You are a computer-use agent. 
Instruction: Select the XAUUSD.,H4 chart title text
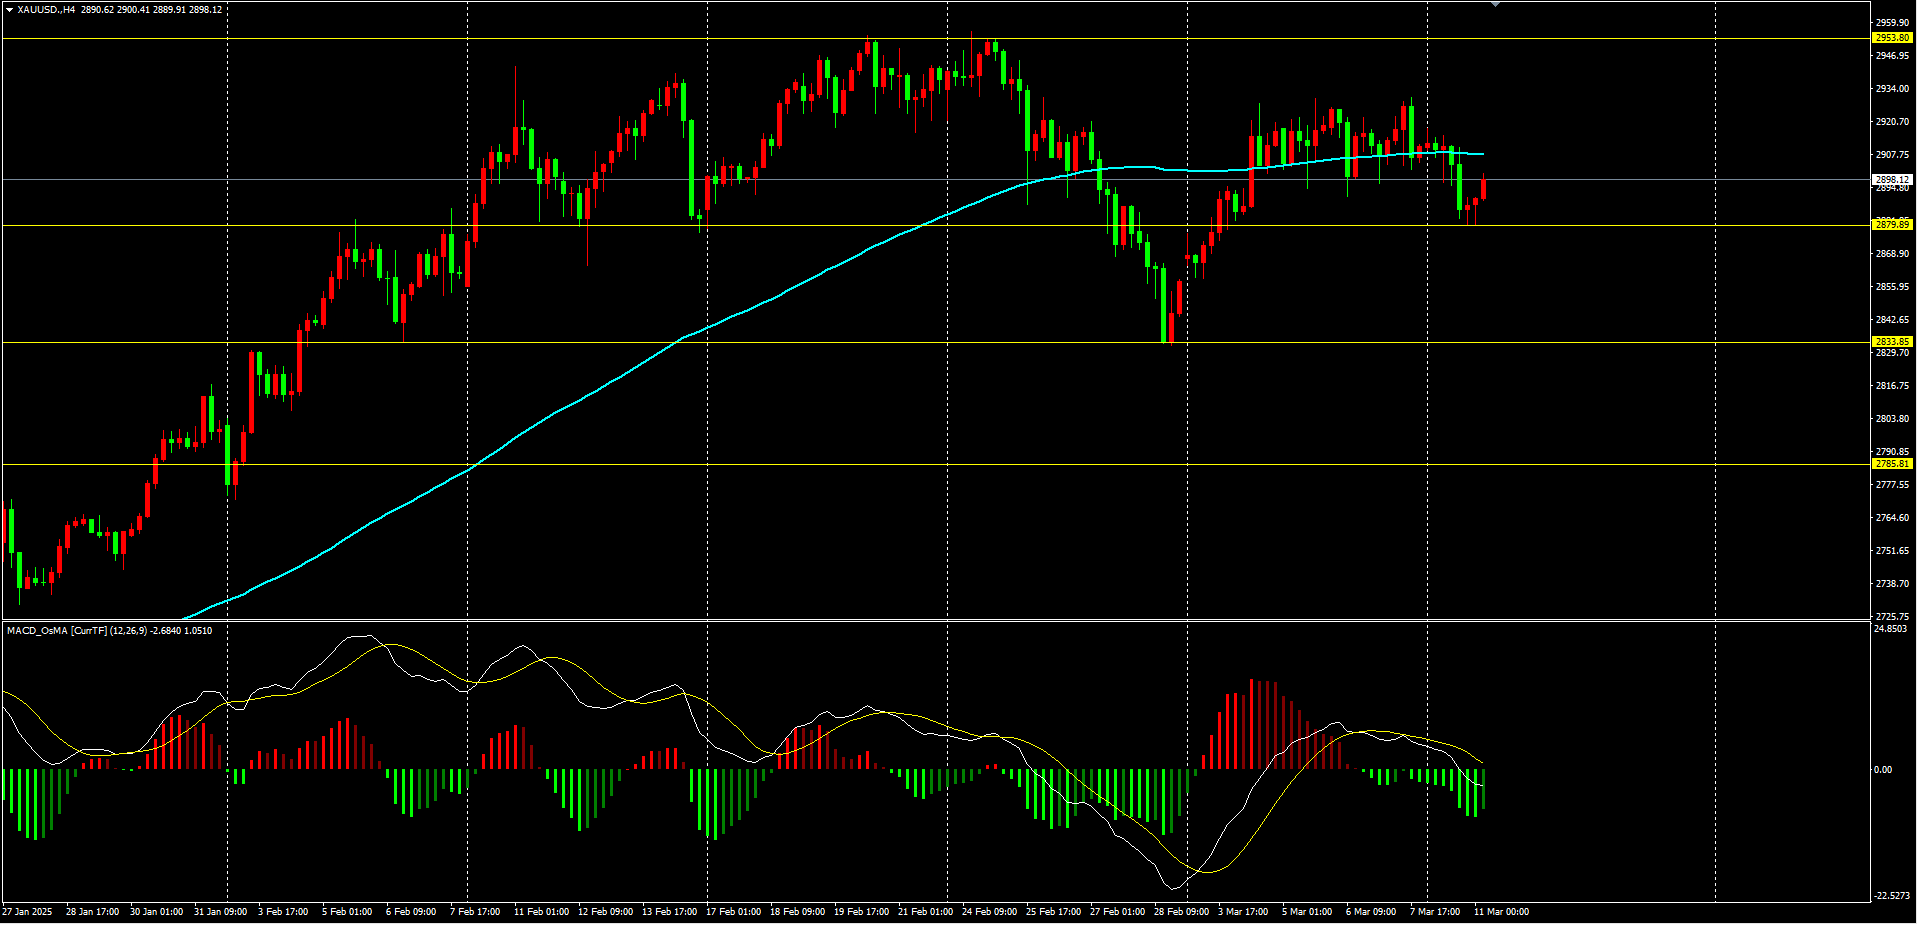click(46, 10)
